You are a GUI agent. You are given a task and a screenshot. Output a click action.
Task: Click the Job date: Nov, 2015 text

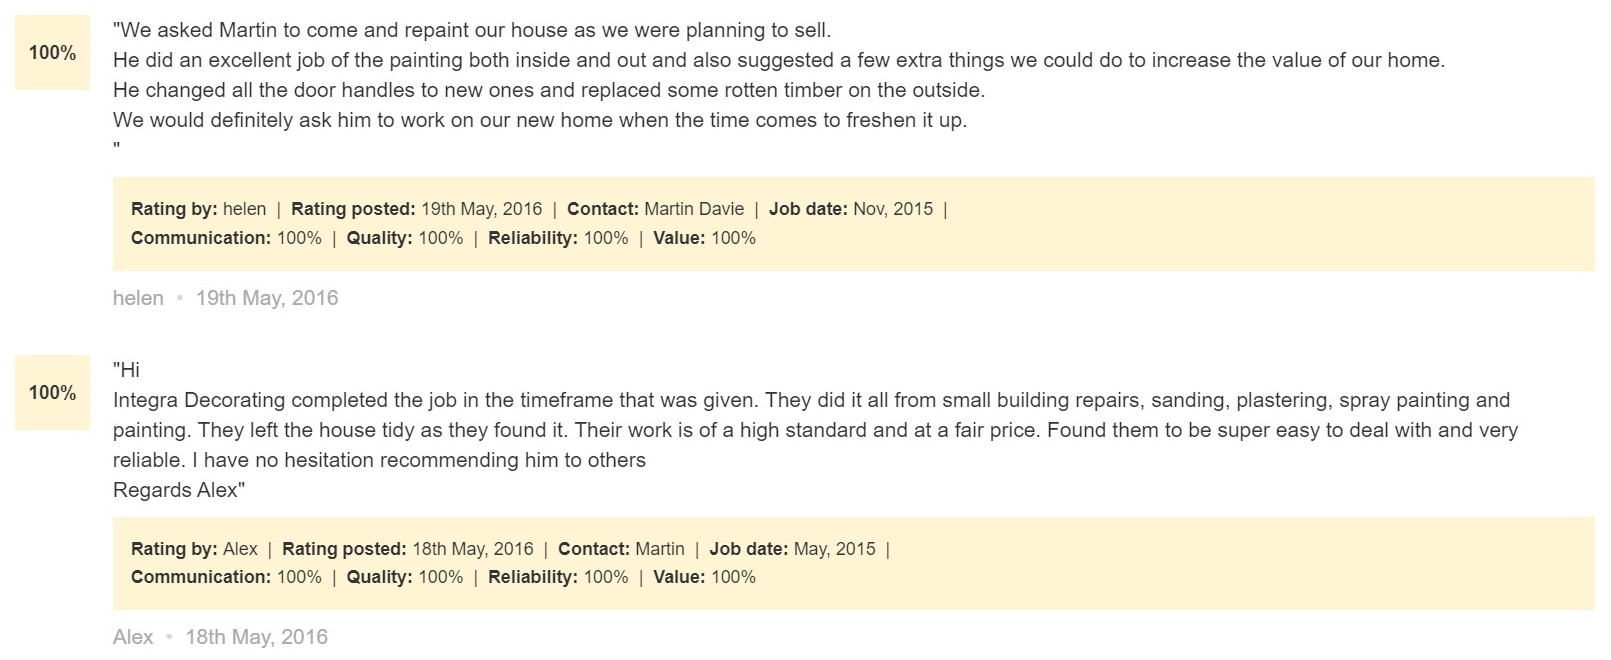coord(851,209)
